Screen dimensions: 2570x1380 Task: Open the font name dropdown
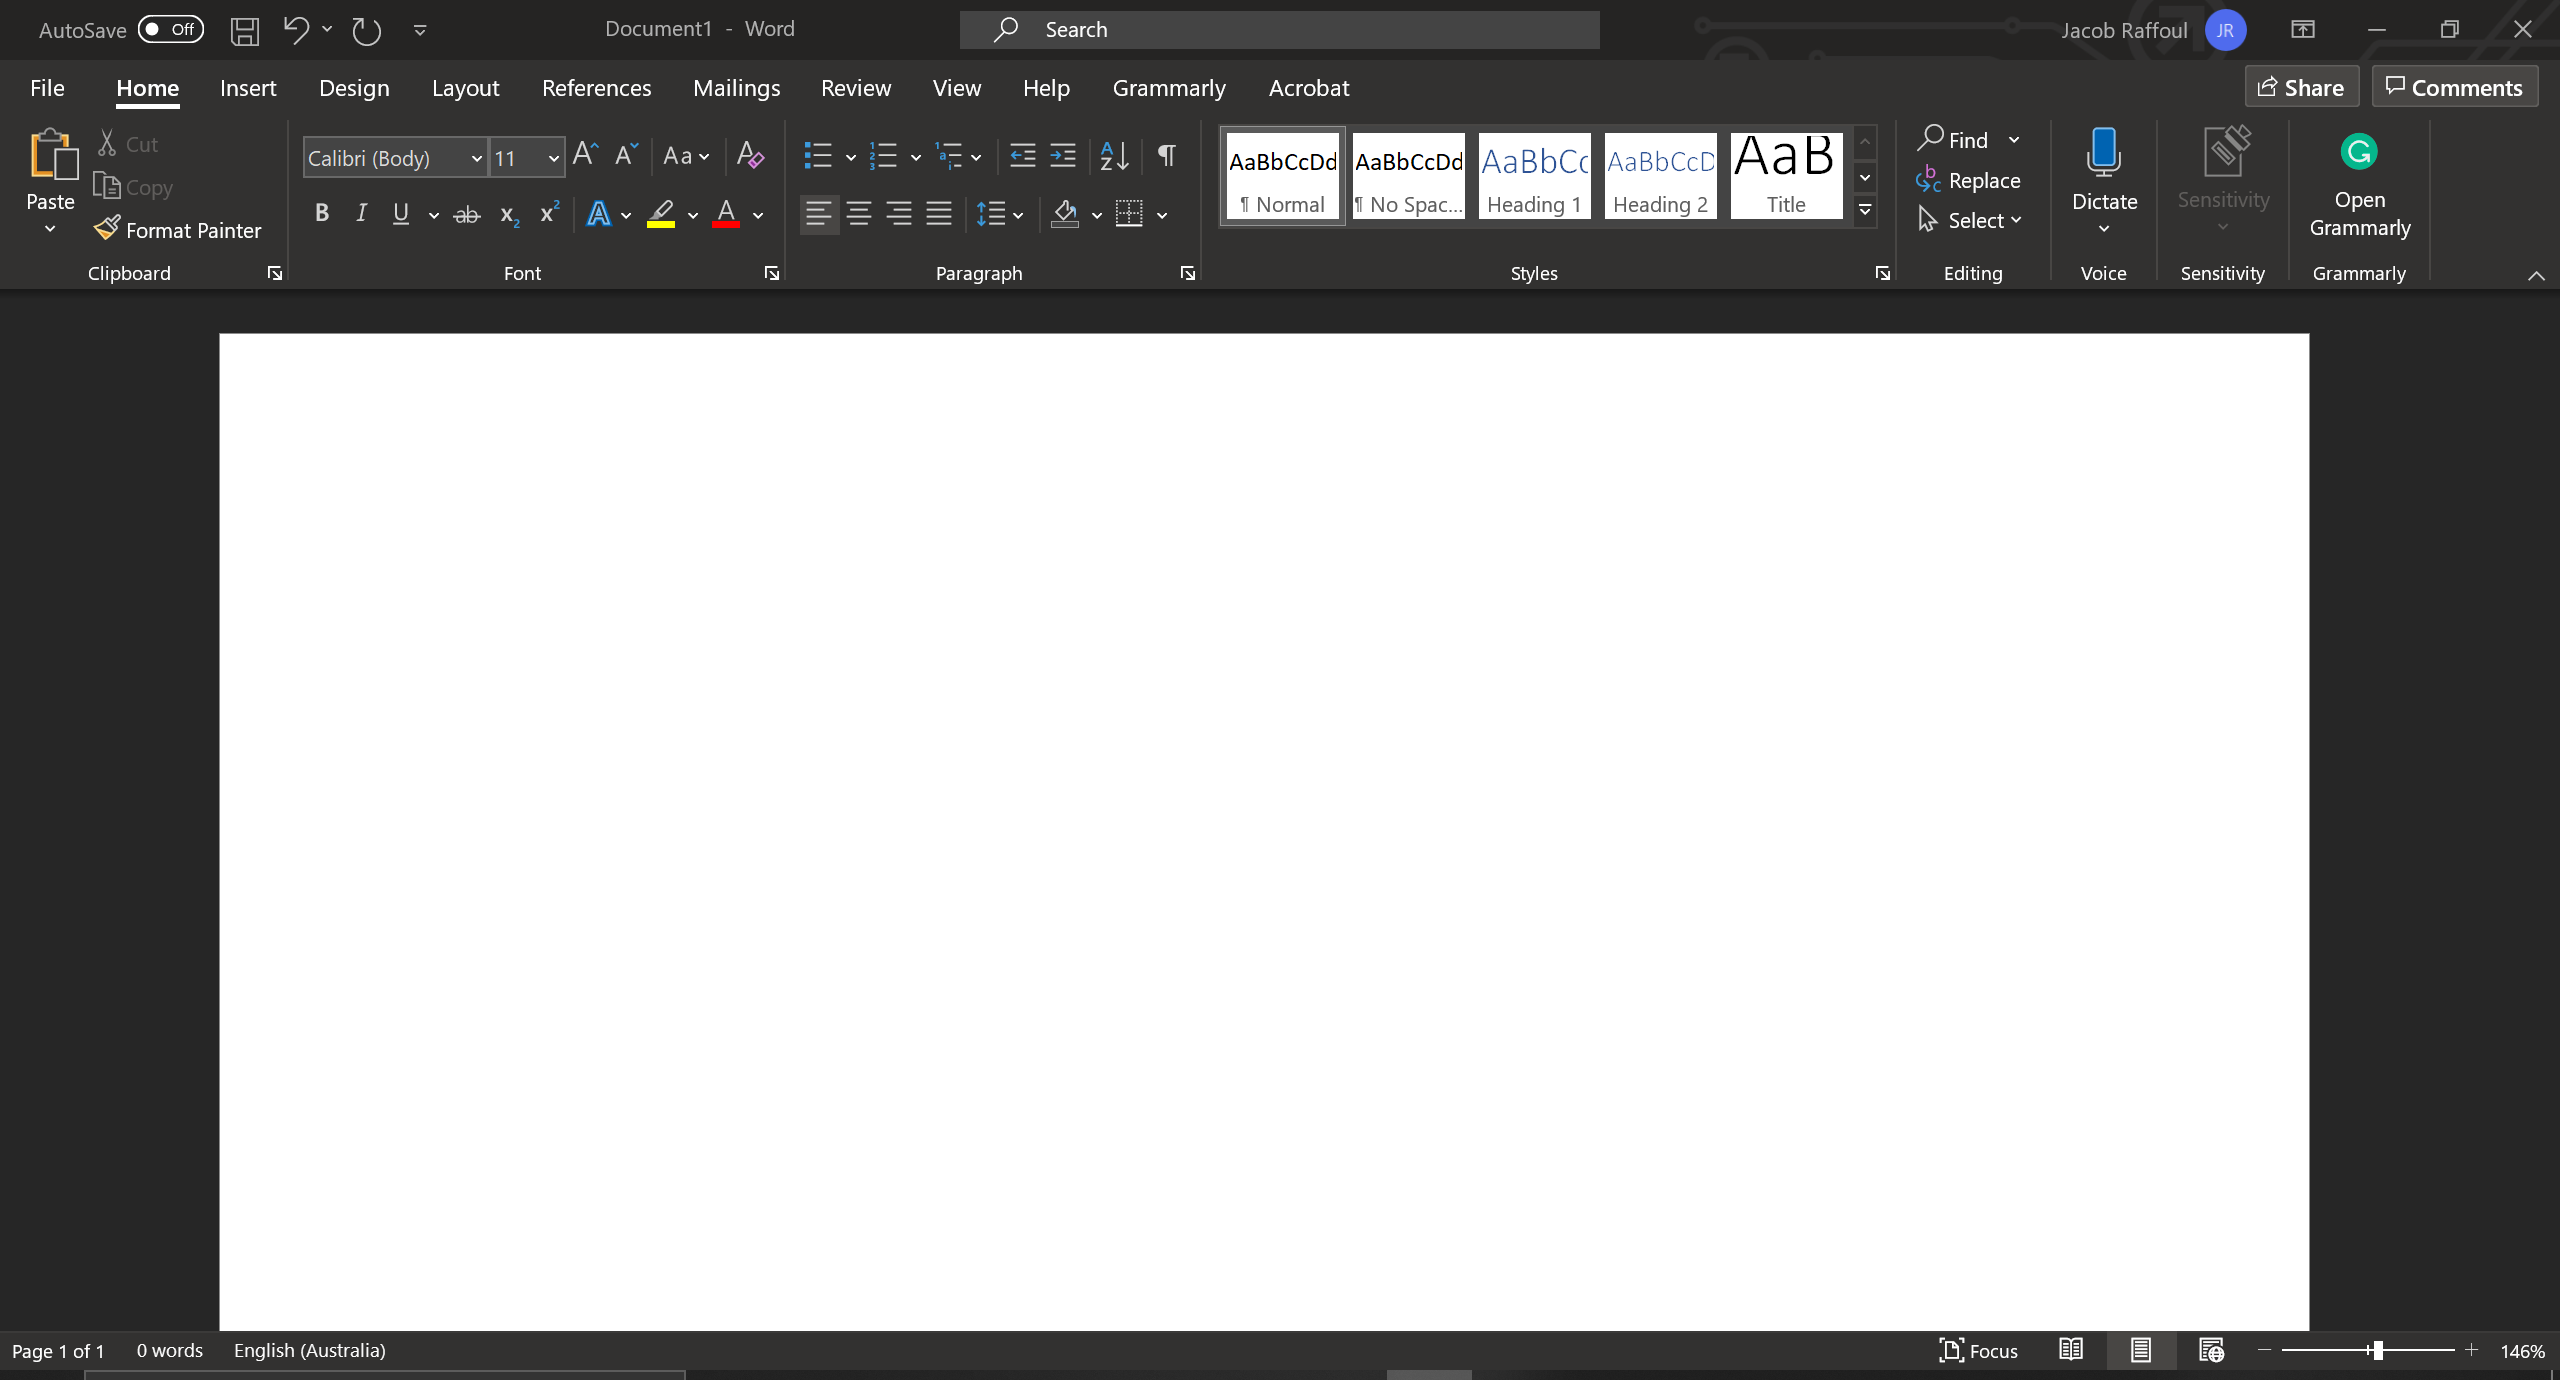[476, 158]
